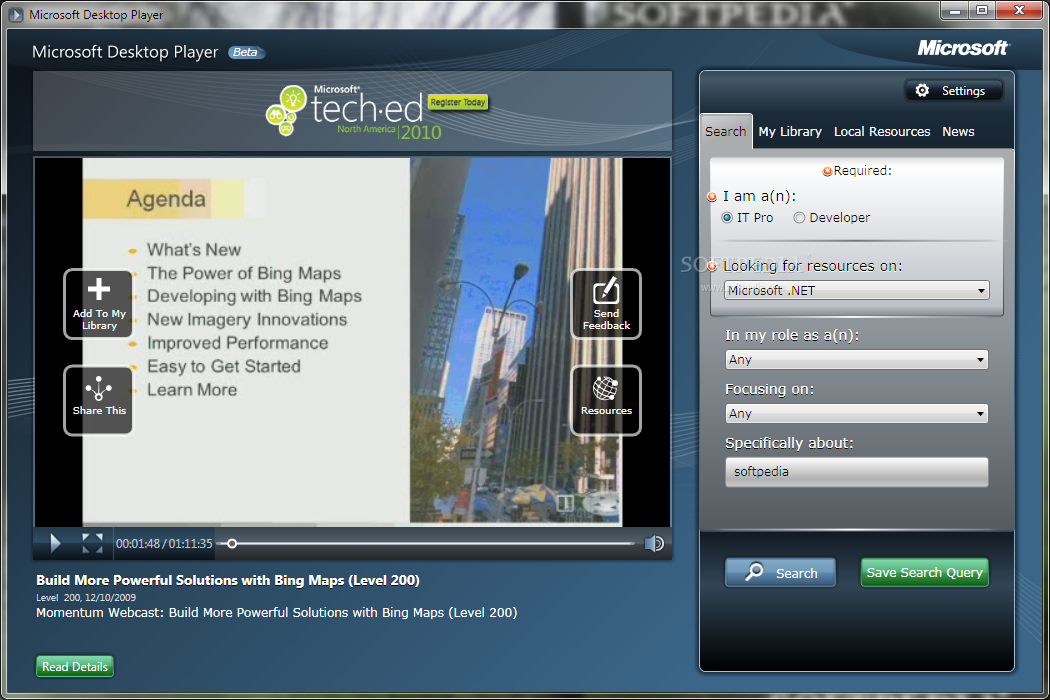Minimize the Microsoft Desktop Player window
This screenshot has height=700, width=1050.
(956, 10)
